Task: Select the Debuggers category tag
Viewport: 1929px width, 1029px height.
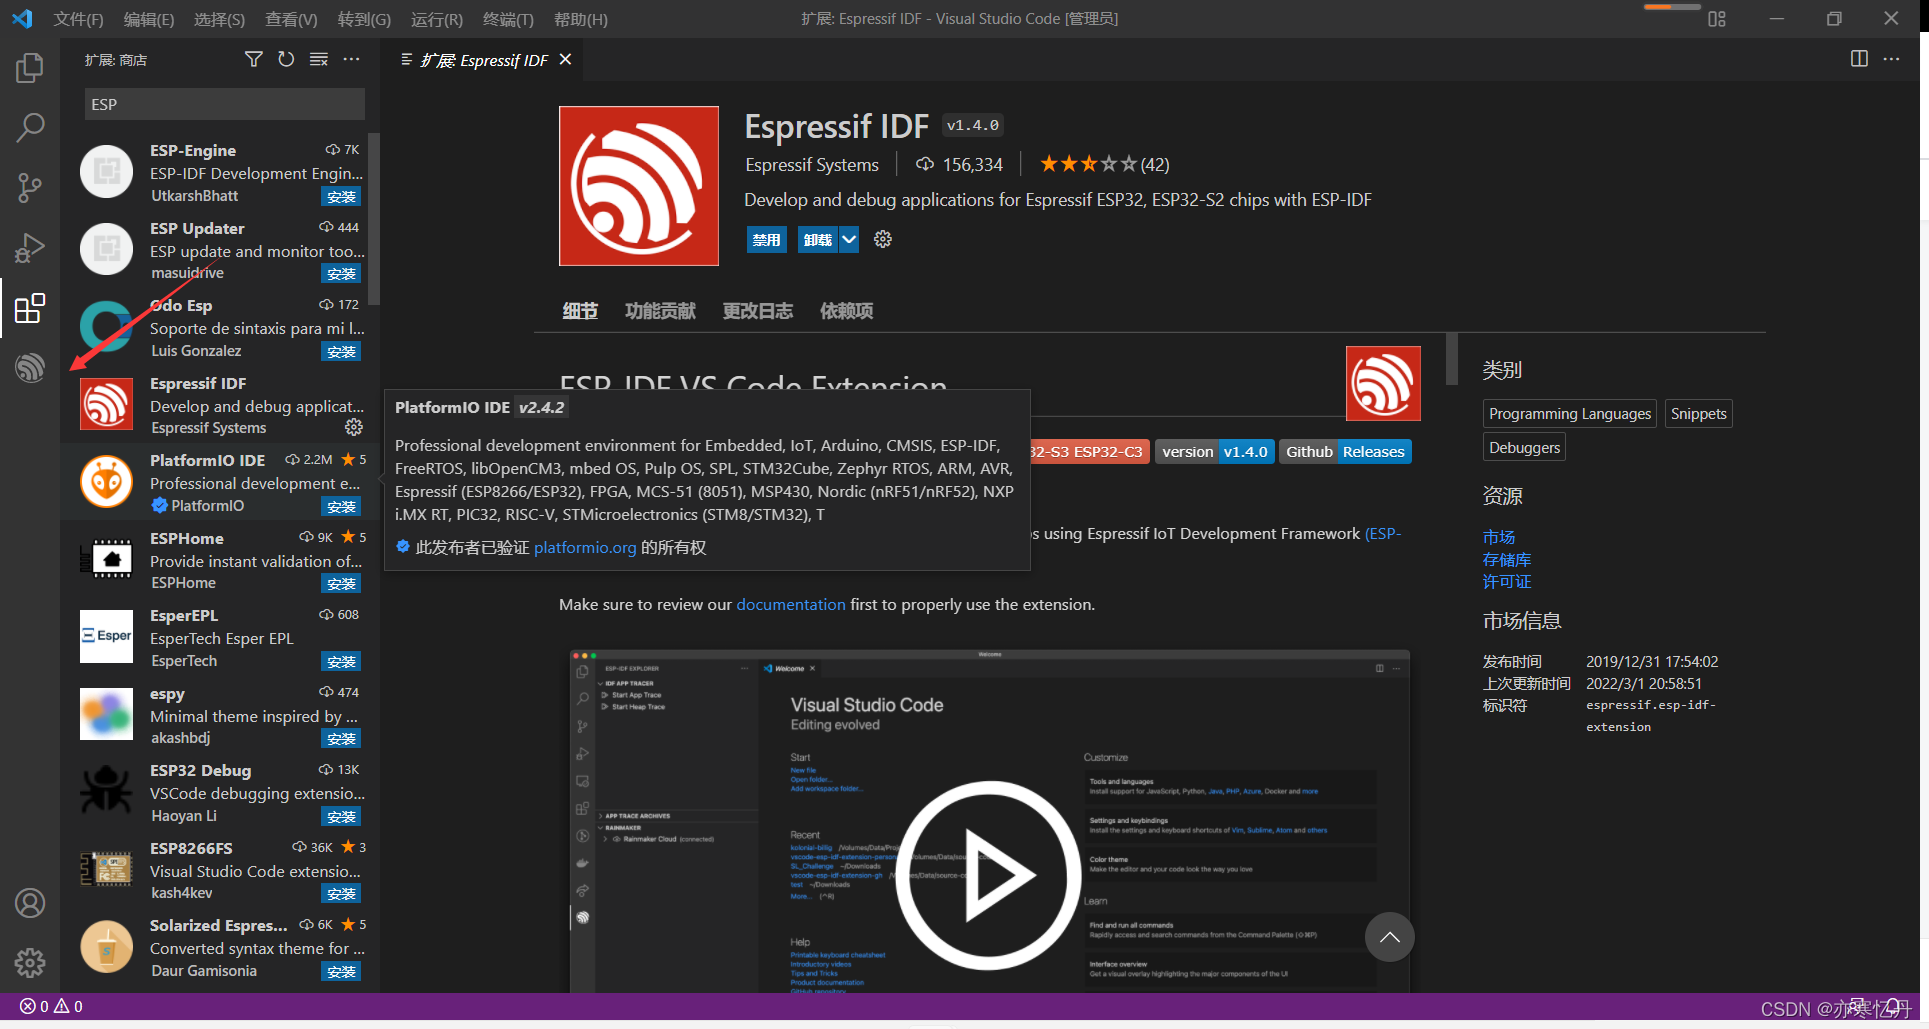Action: coord(1524,448)
